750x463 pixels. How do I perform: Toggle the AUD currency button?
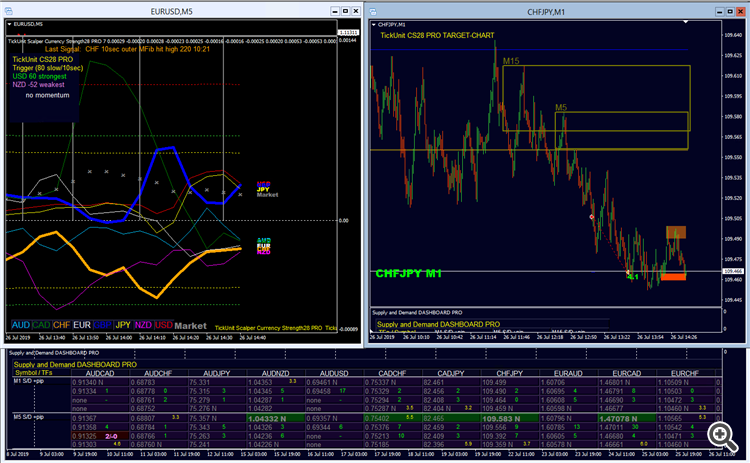21,325
